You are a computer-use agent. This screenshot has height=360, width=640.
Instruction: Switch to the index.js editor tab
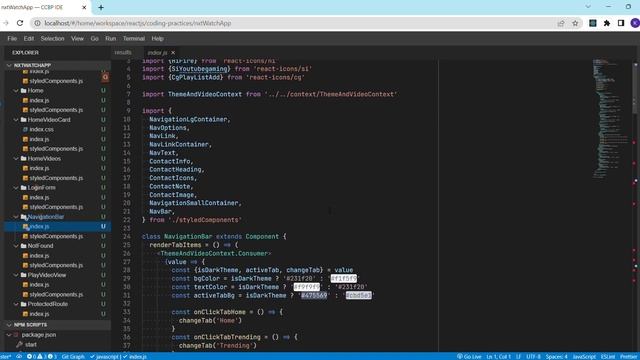point(158,53)
